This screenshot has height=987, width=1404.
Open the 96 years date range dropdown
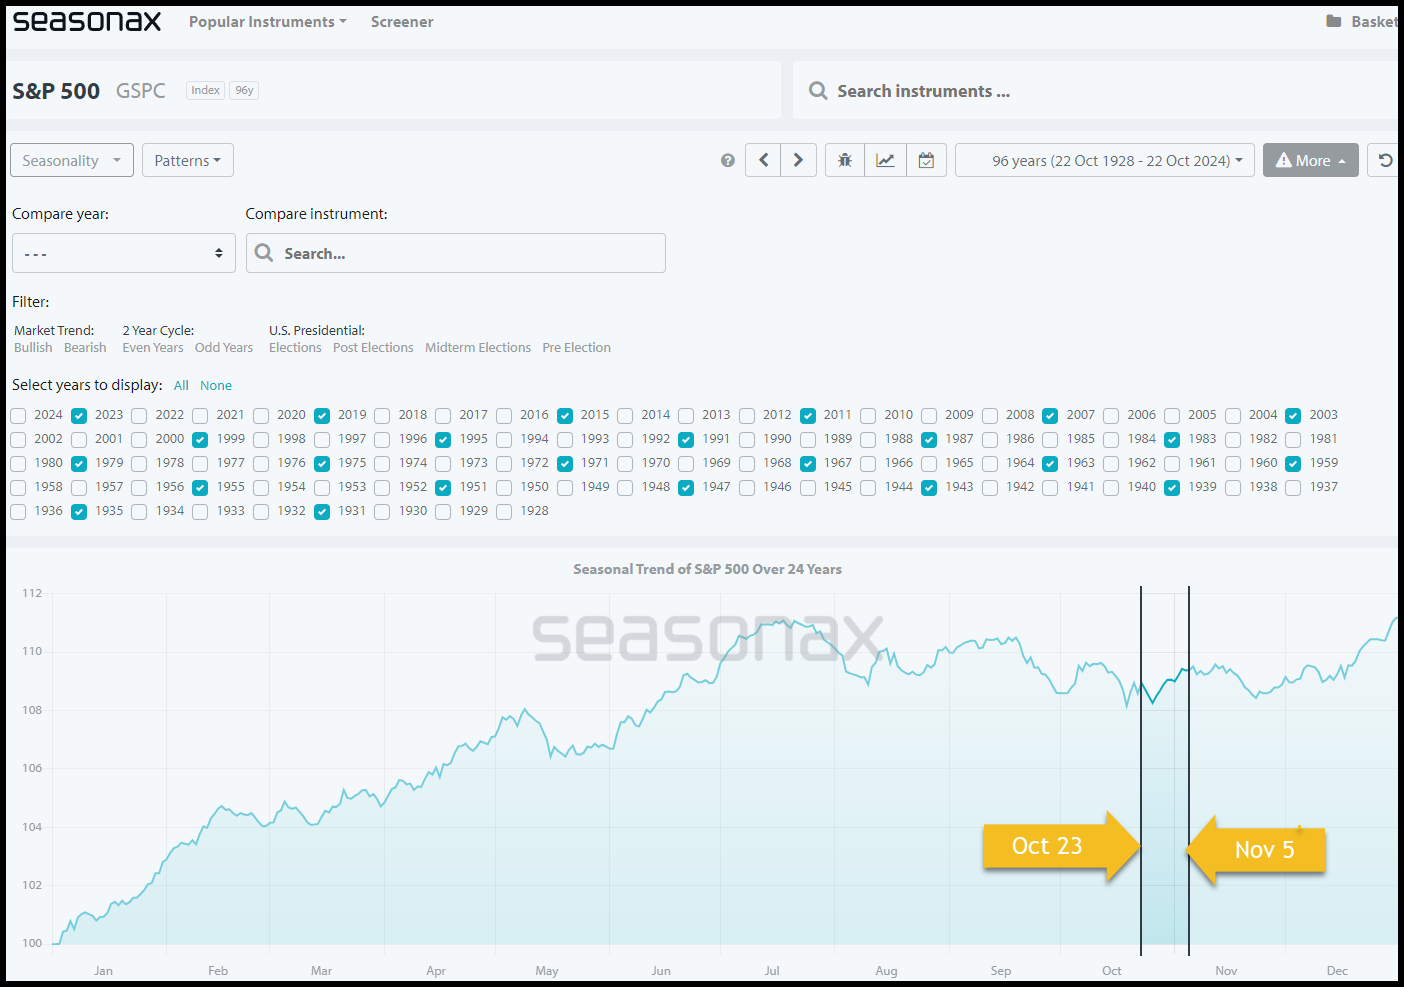pos(1105,160)
